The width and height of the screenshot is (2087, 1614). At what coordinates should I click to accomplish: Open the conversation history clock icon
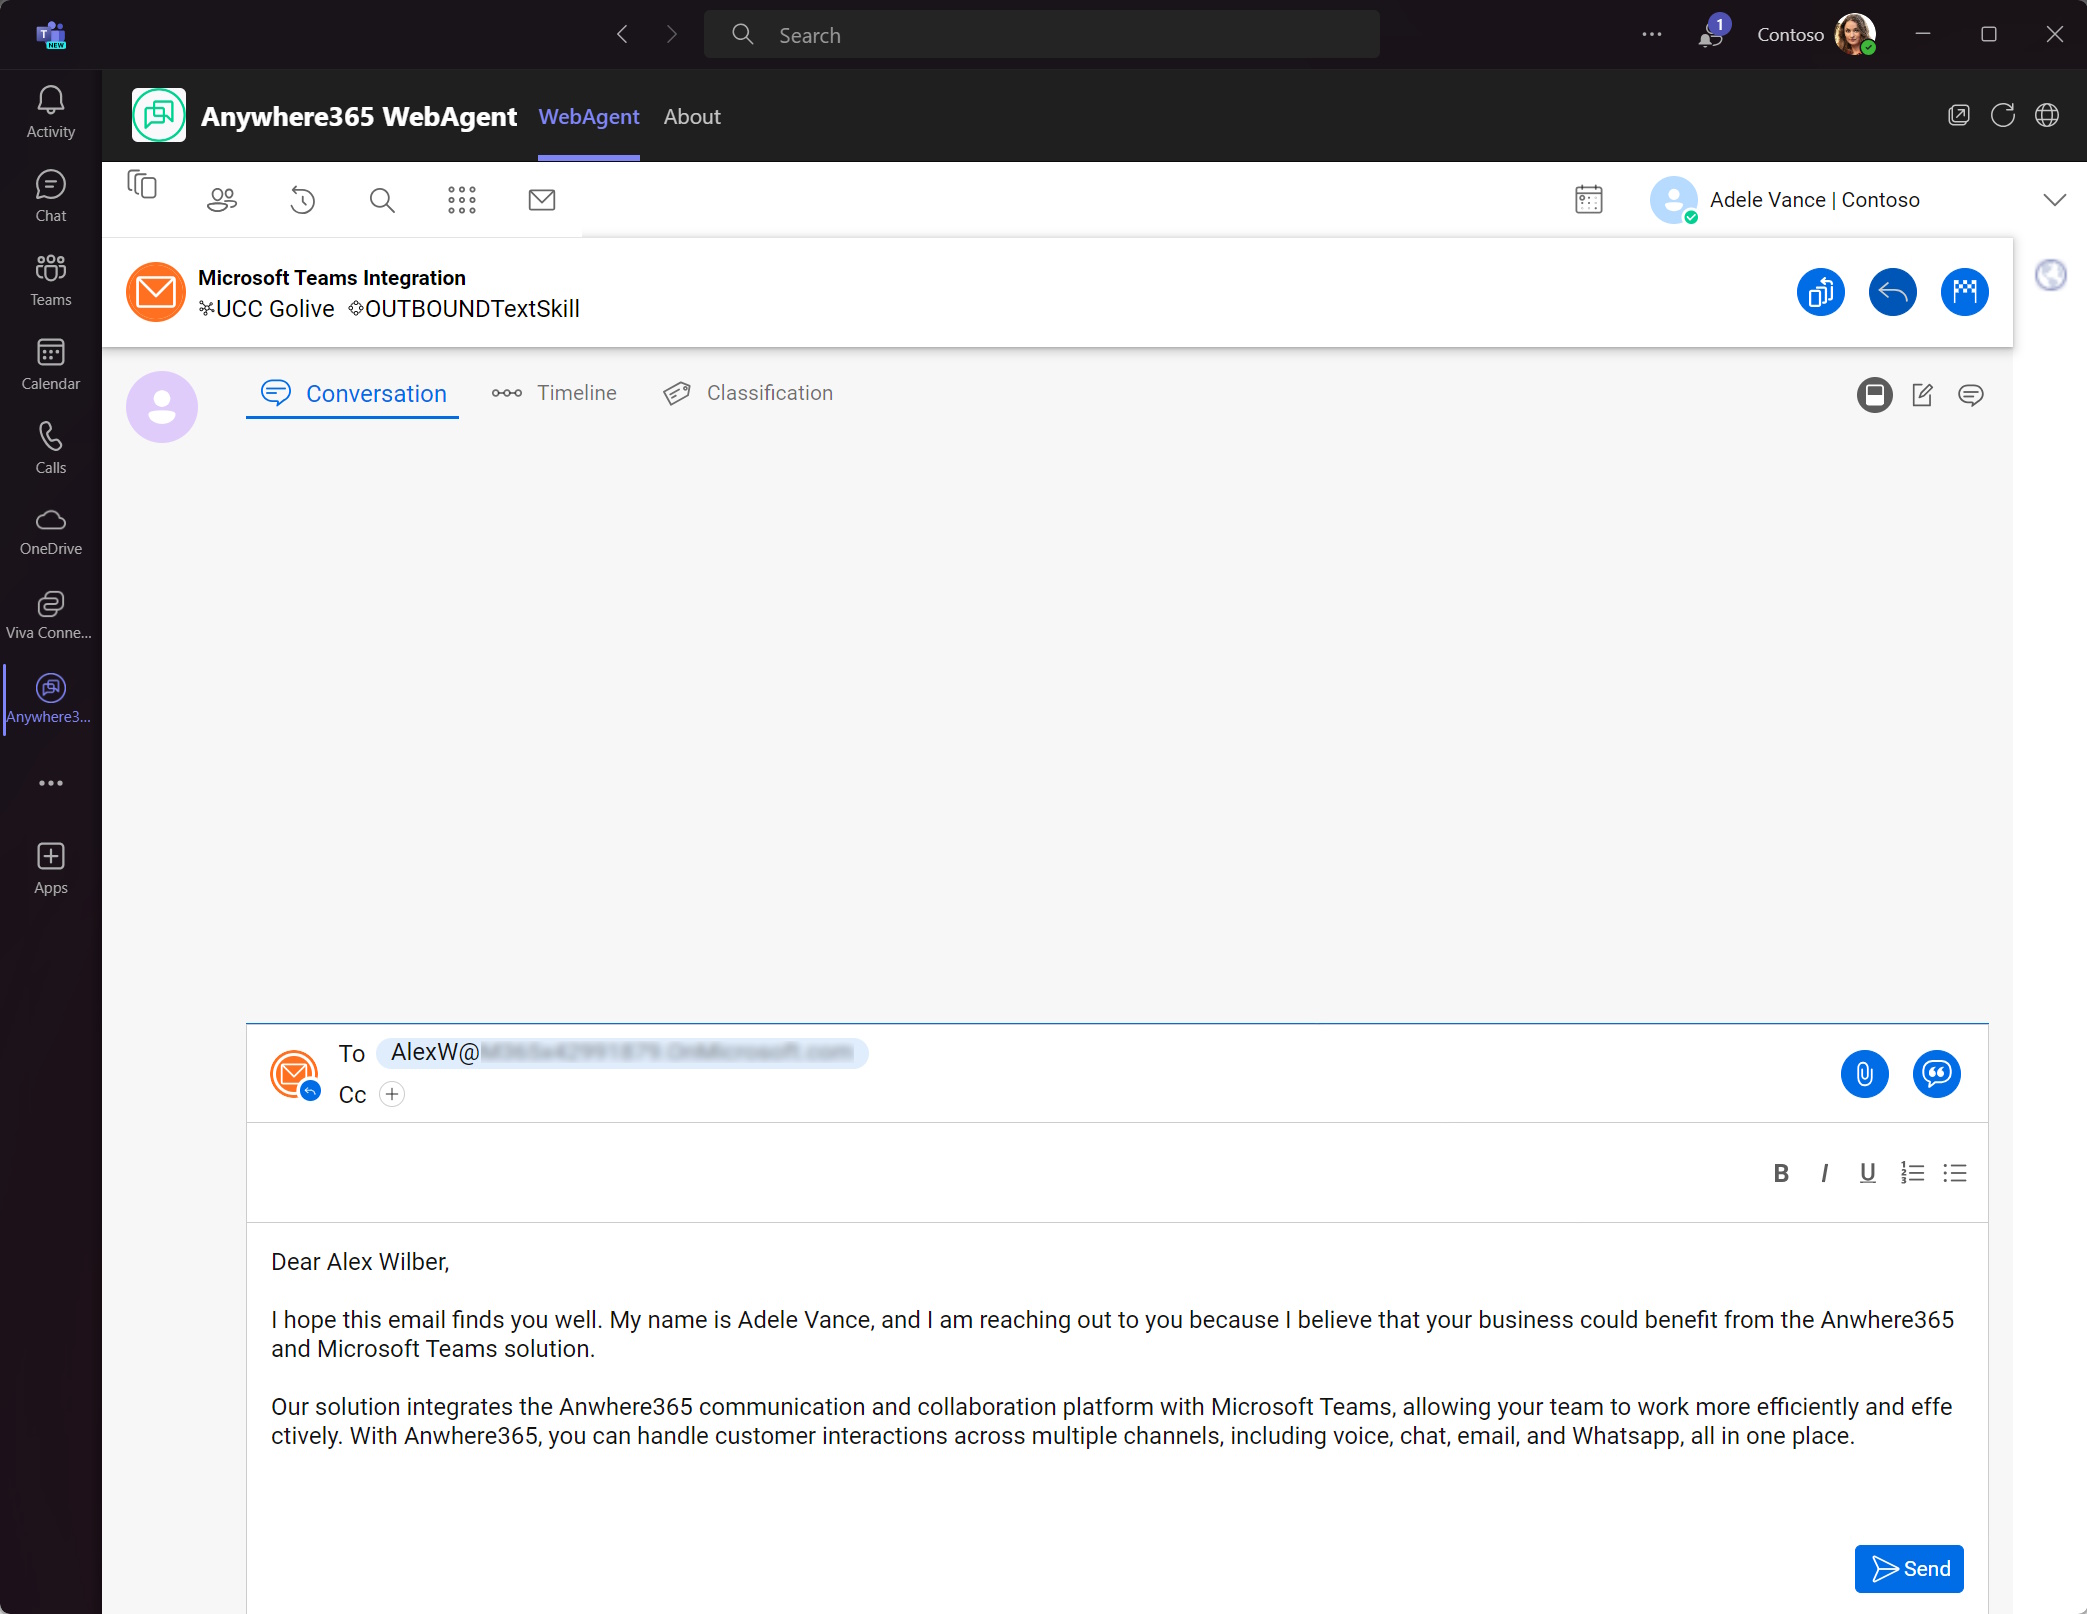(x=302, y=200)
